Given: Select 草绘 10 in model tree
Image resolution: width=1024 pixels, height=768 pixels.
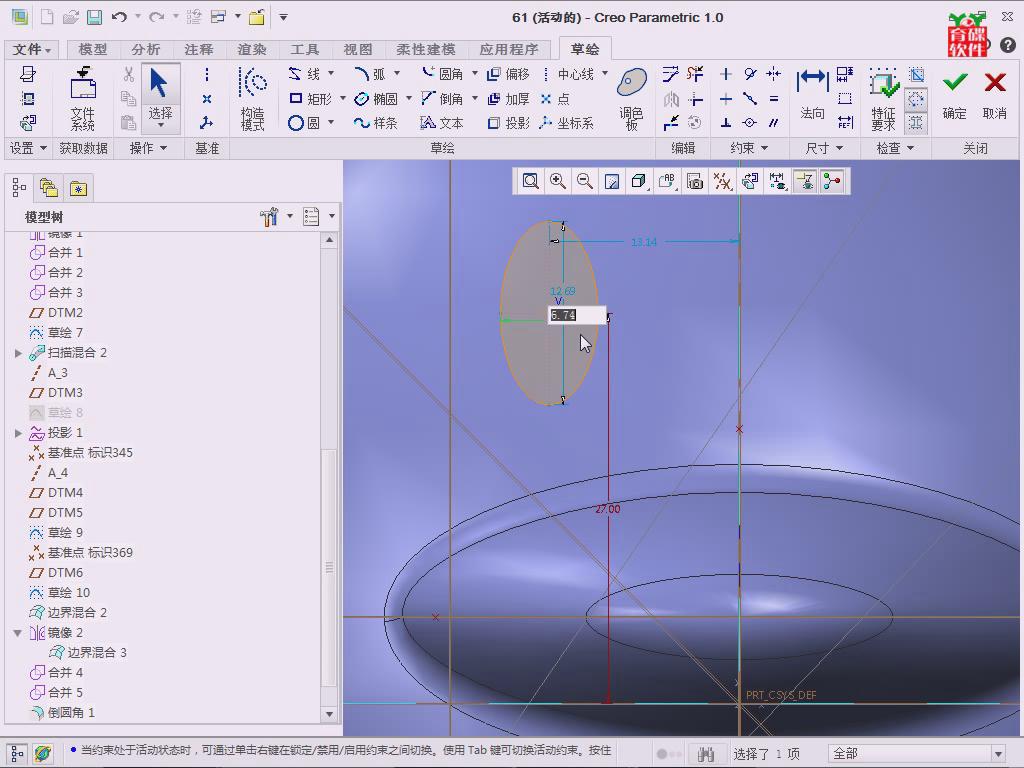Looking at the screenshot, I should point(59,592).
